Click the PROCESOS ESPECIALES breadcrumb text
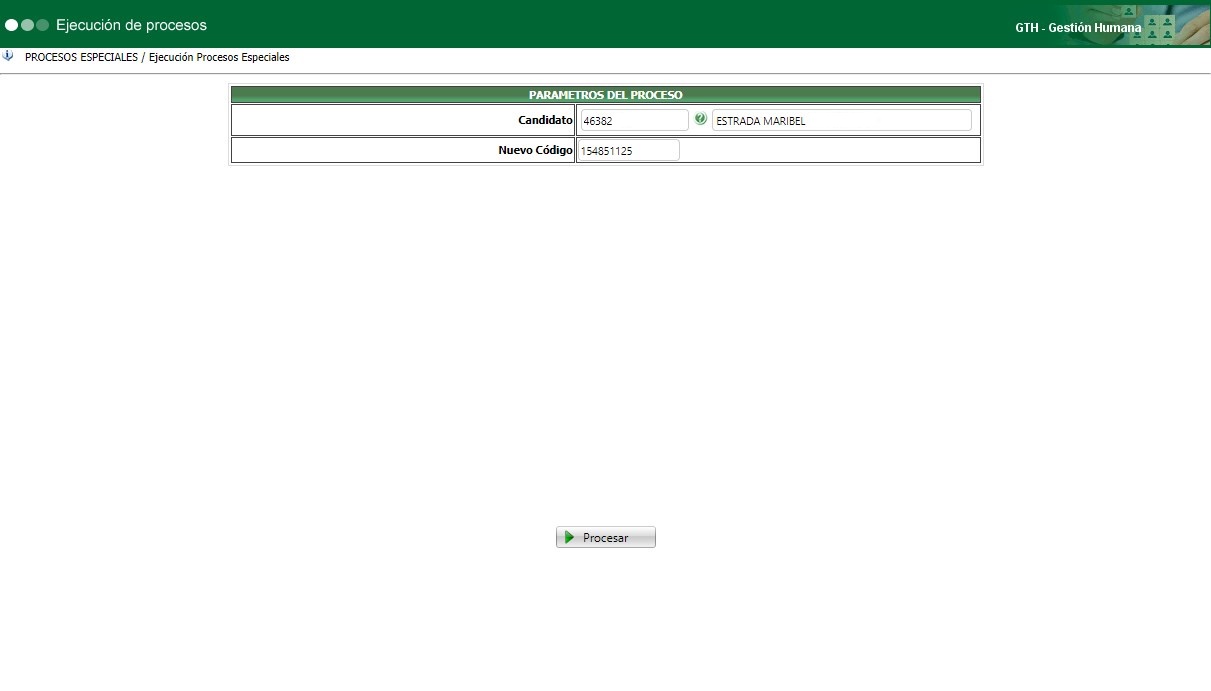 click(x=81, y=57)
